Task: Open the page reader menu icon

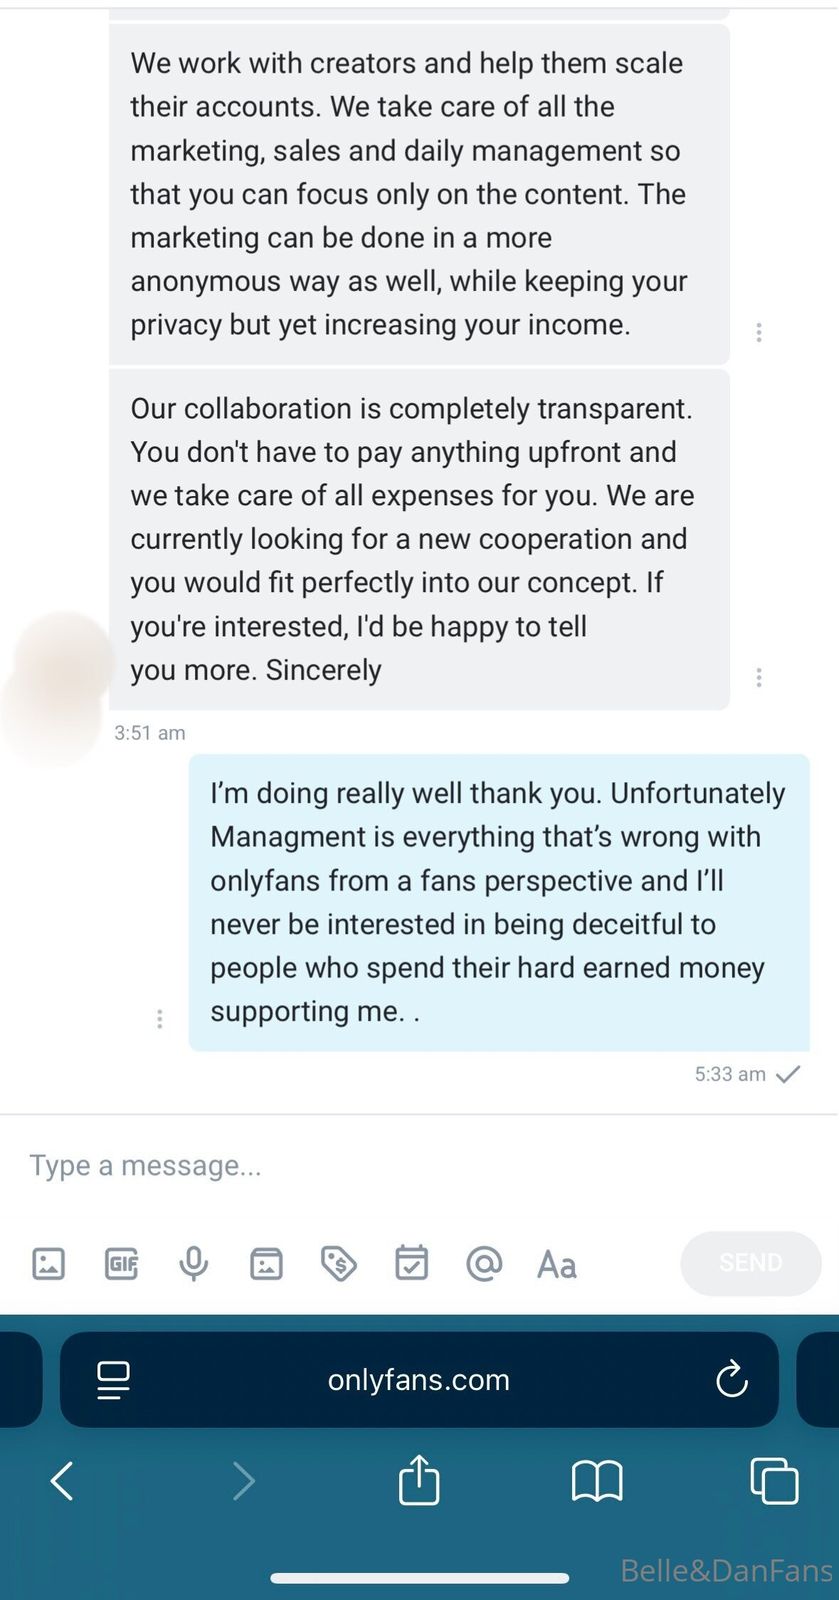Action: click(113, 1380)
